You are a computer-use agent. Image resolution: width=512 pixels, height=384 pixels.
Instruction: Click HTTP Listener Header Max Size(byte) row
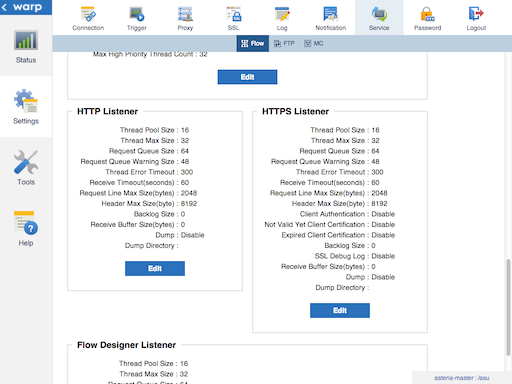click(149, 204)
